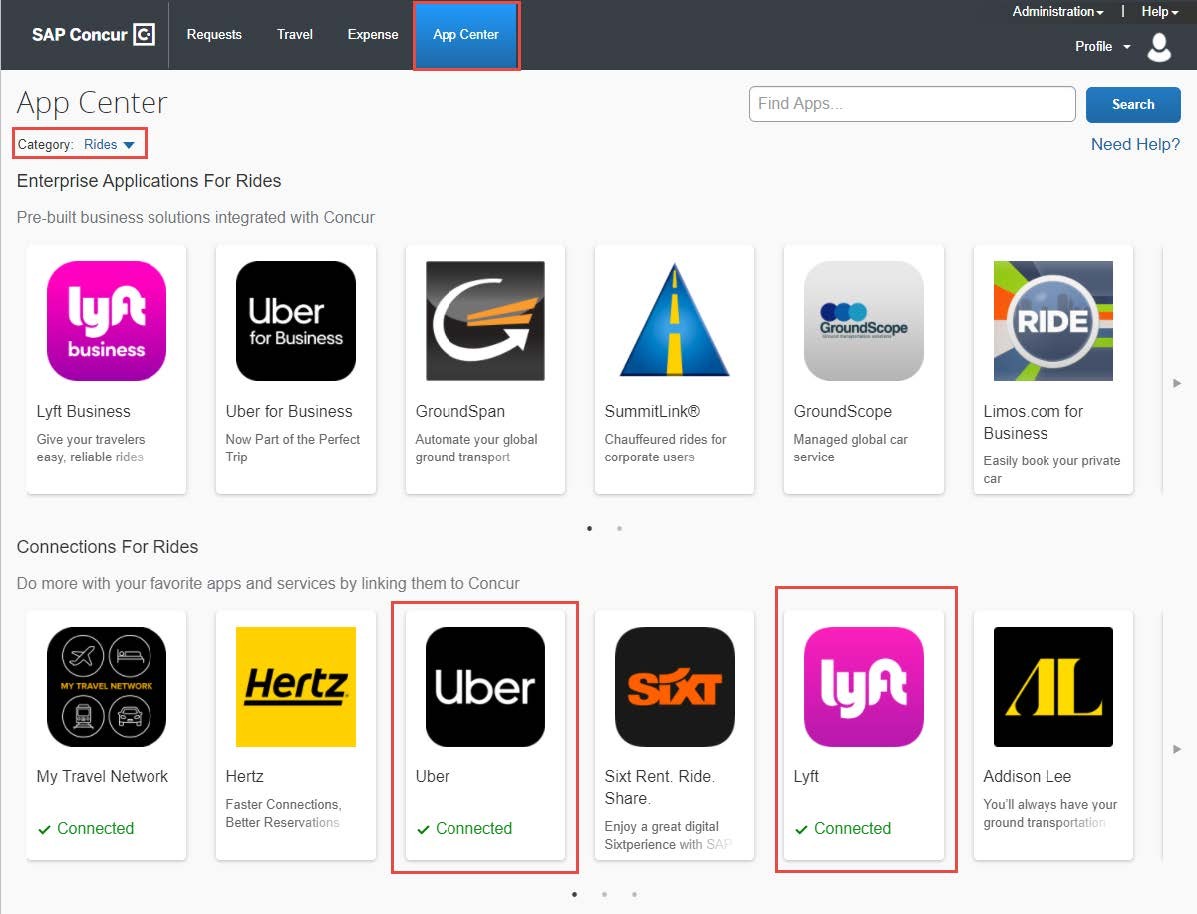Screen dimensions: 1197x914
Task: Open the GroundSpan title text
Action: point(460,412)
